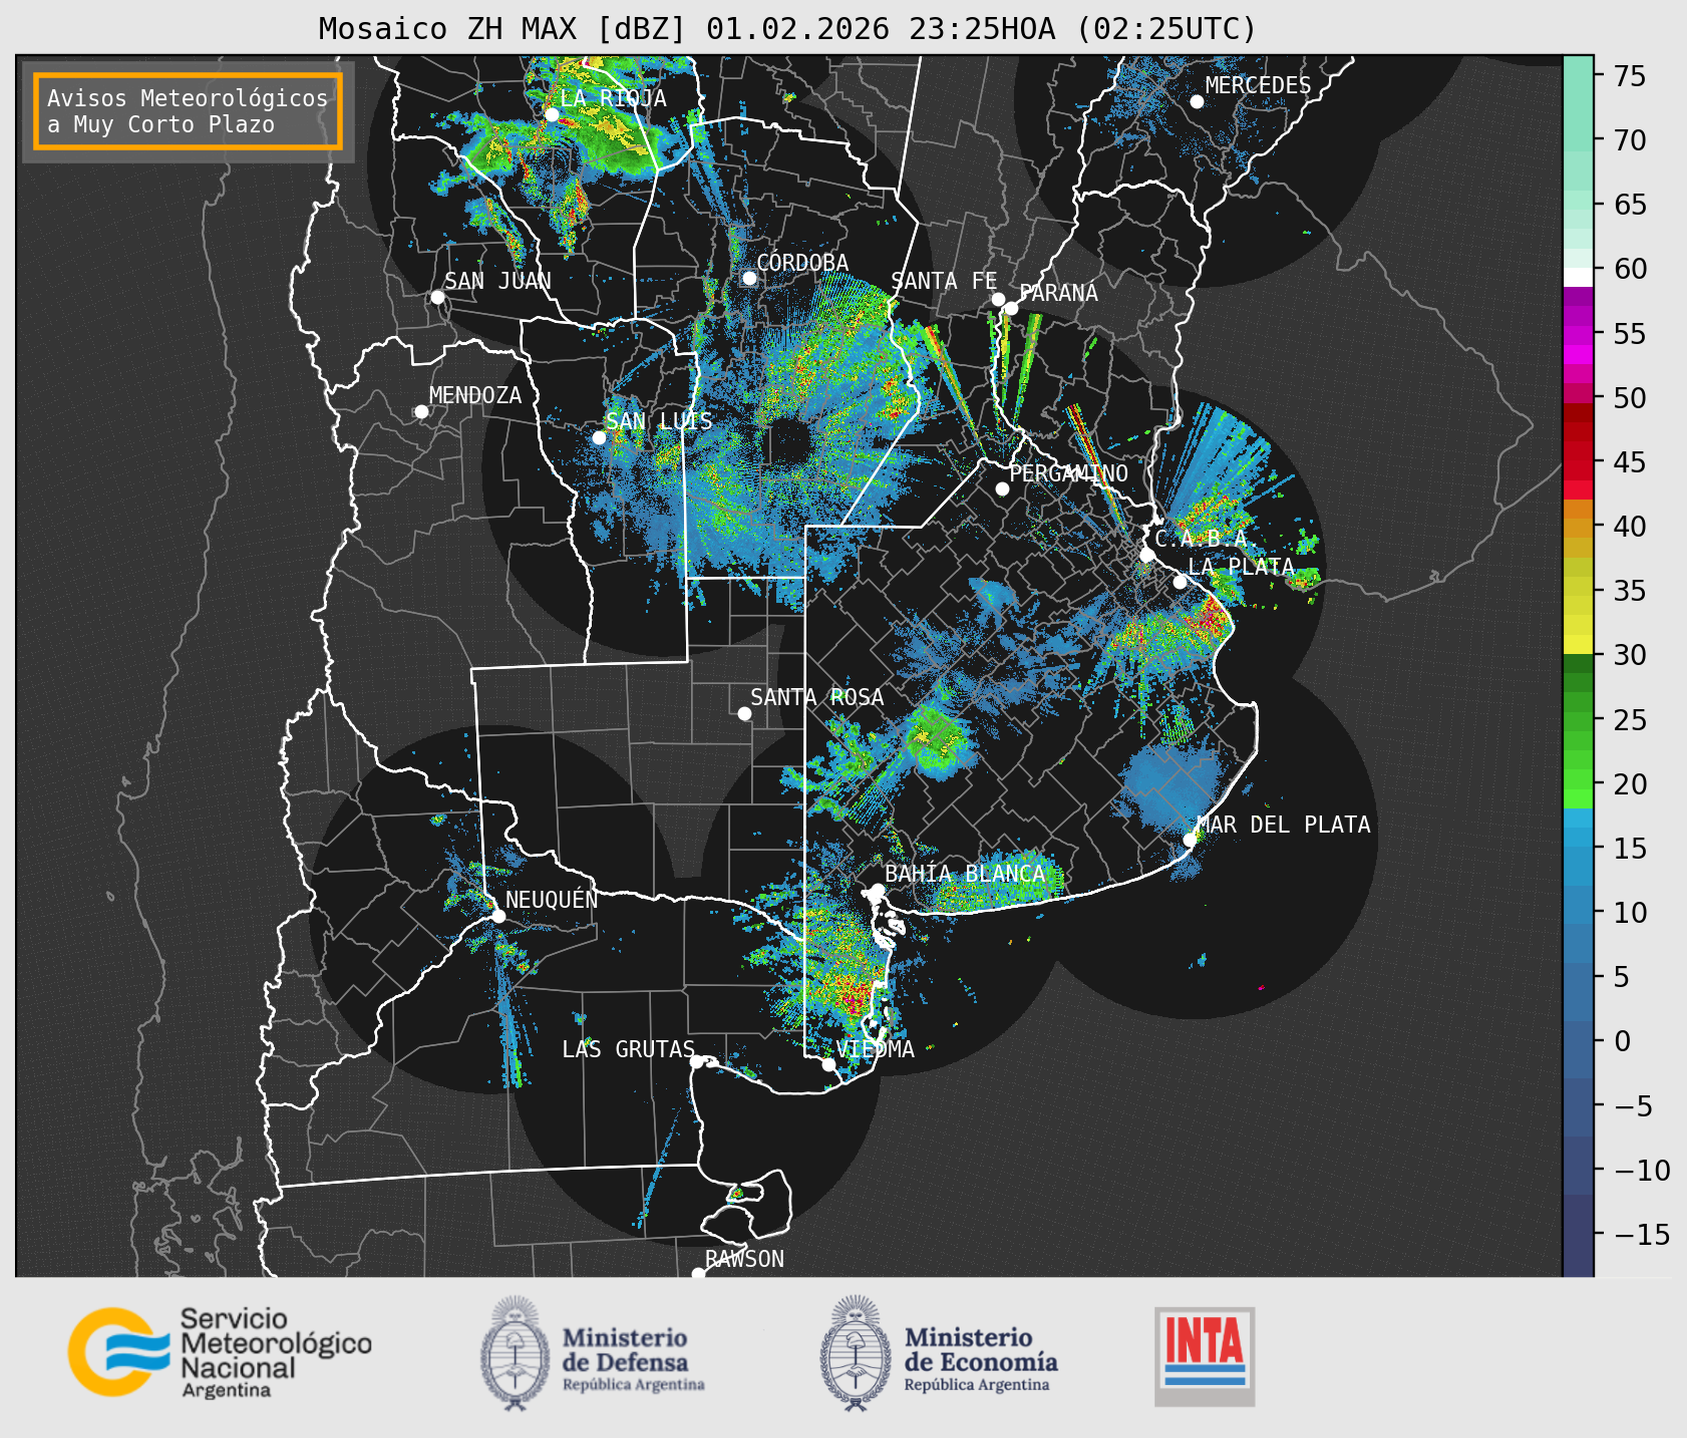Image resolution: width=1687 pixels, height=1438 pixels.
Task: Click the 50 dBZ colorbar label
Action: coord(1630,398)
